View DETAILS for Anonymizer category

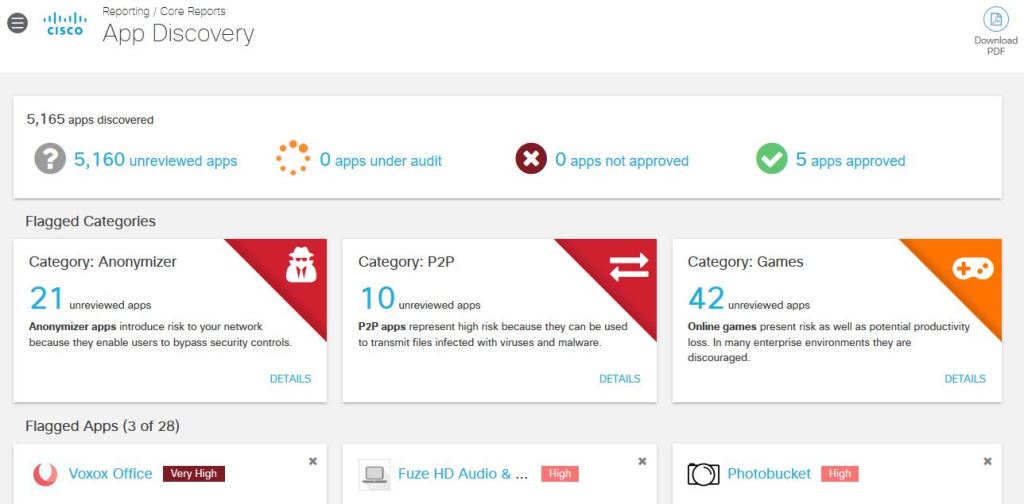coord(290,379)
